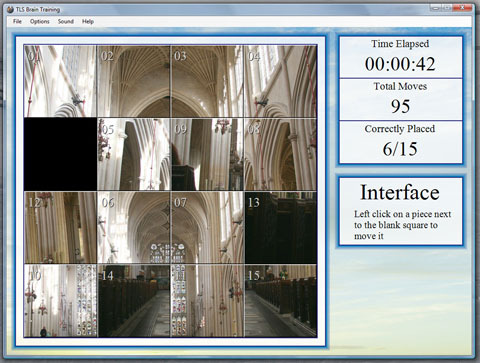The width and height of the screenshot is (480, 363).
Task: Open the Options menu
Action: pyautogui.click(x=40, y=21)
